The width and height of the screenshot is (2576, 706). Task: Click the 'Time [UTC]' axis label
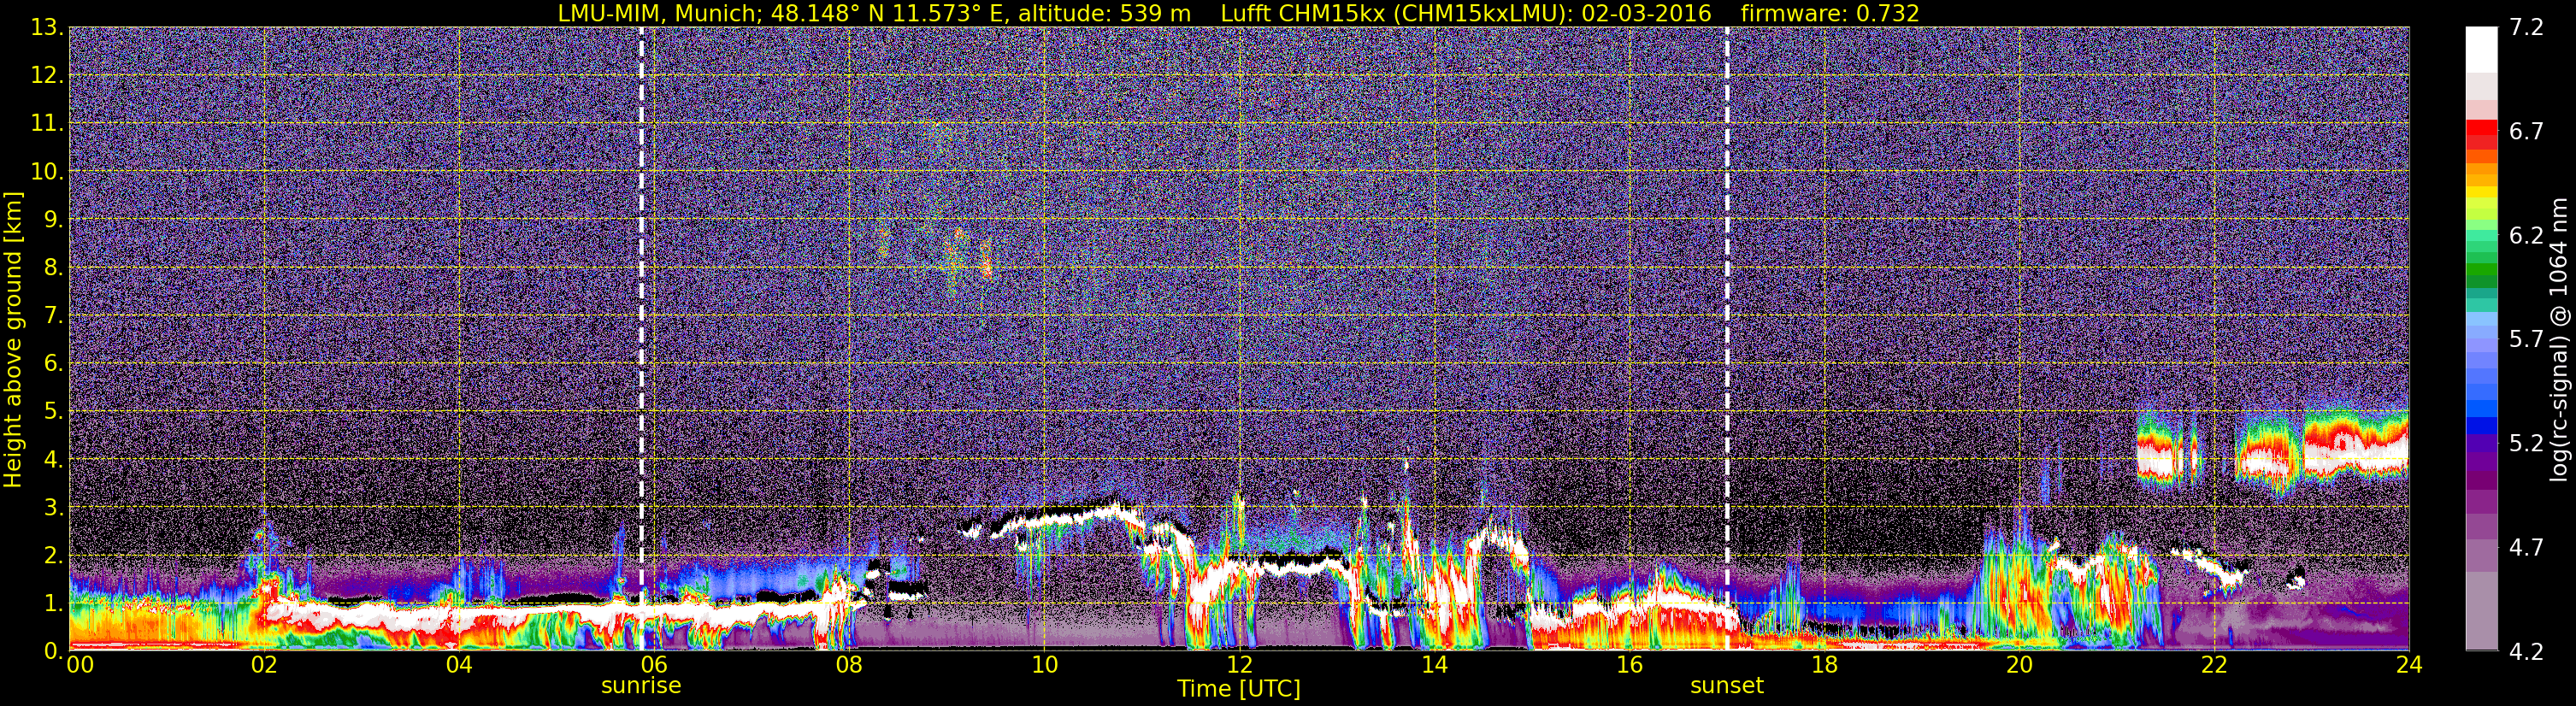click(1239, 689)
